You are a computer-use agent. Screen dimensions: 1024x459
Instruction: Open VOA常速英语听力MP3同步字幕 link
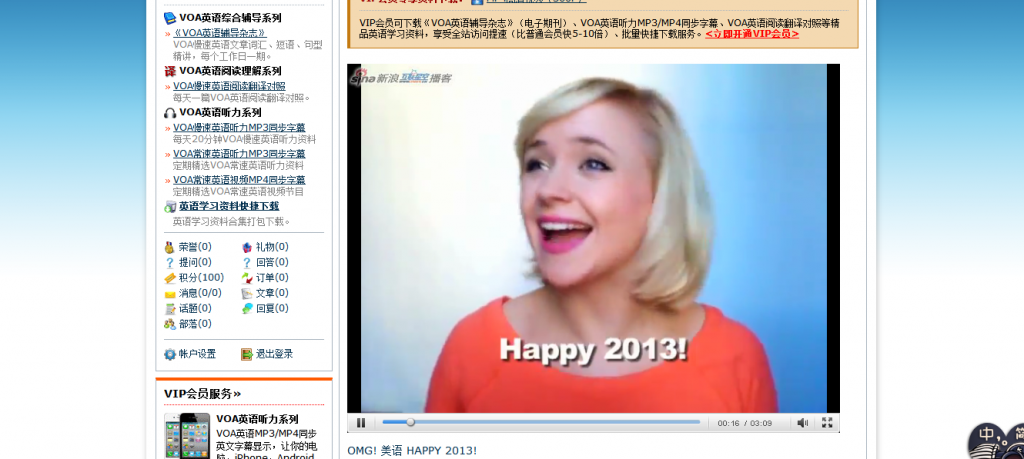click(239, 154)
